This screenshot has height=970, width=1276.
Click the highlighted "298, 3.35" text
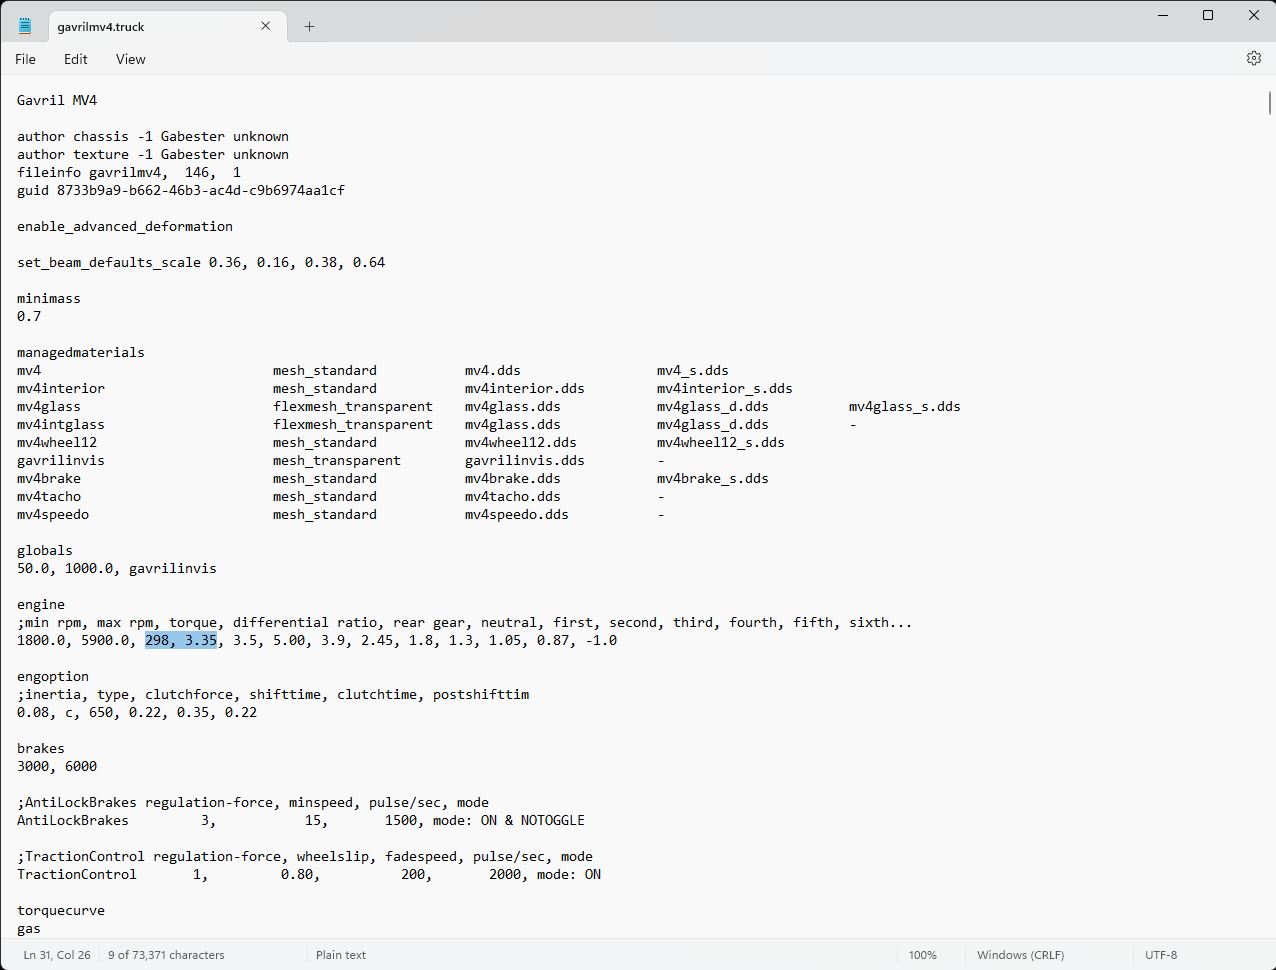181,641
